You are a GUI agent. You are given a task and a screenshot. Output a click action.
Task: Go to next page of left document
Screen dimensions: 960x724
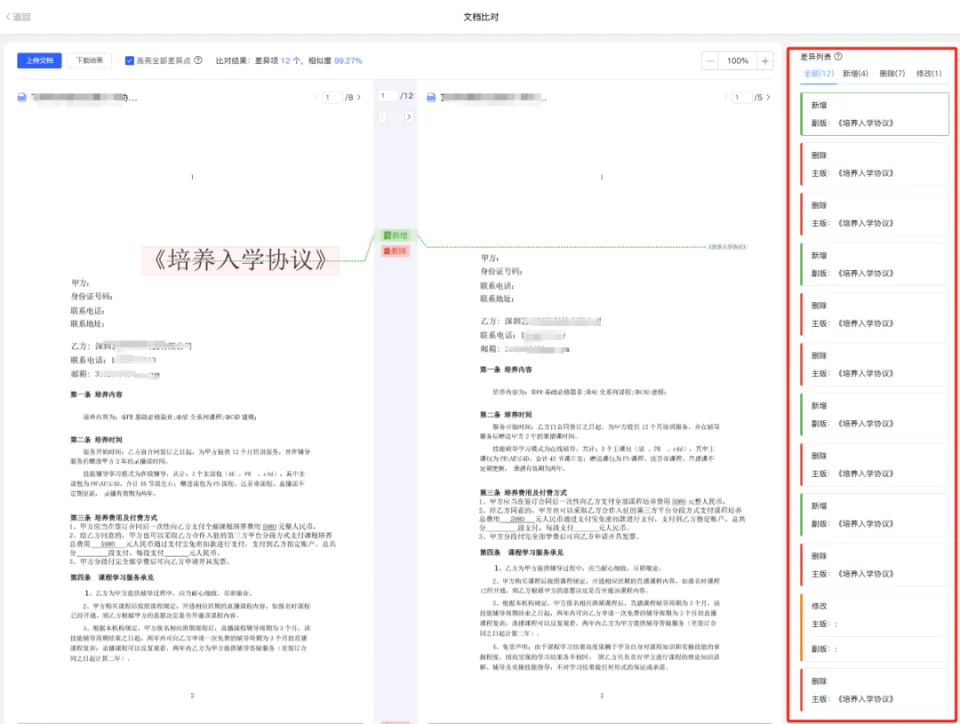(359, 98)
